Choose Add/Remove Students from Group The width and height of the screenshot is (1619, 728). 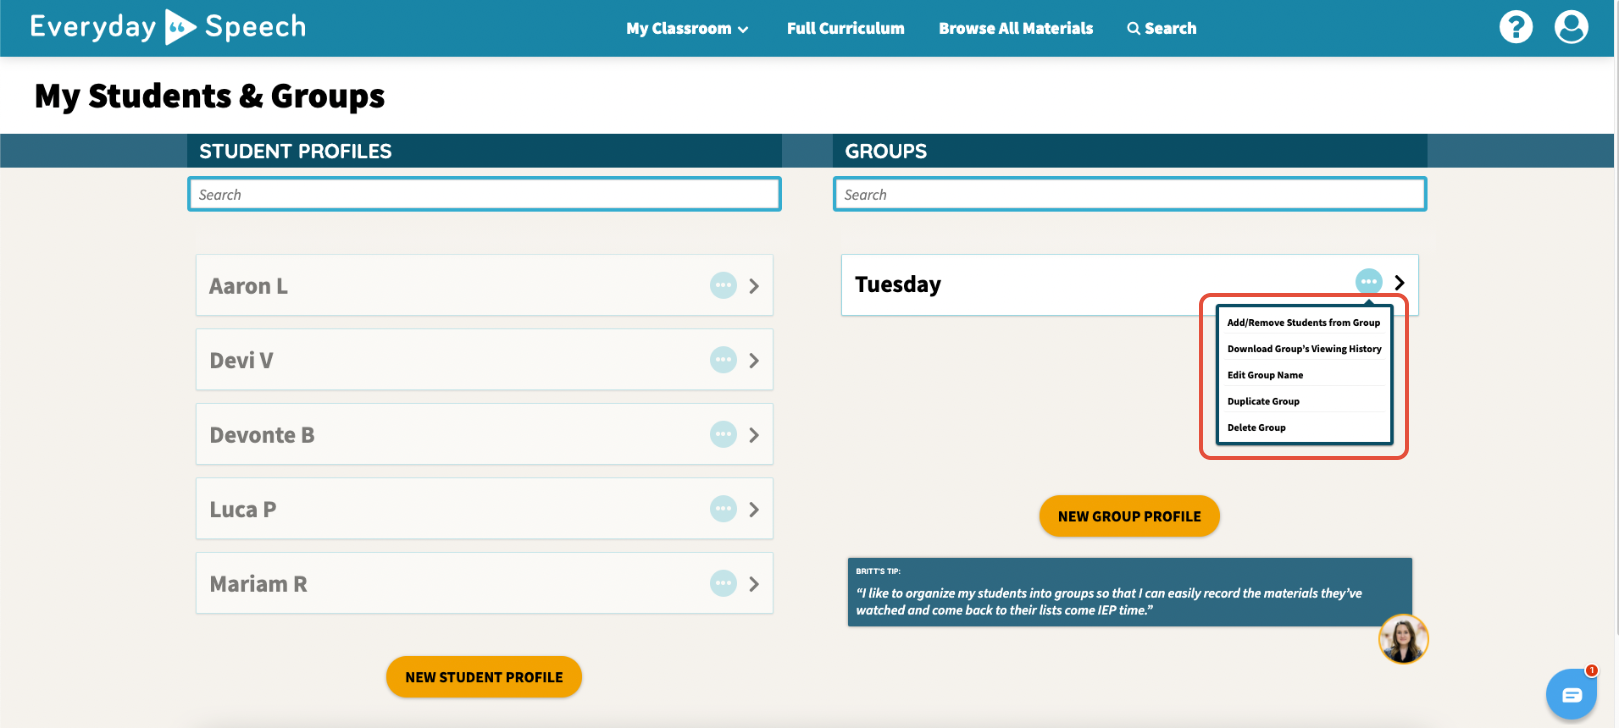(x=1304, y=322)
